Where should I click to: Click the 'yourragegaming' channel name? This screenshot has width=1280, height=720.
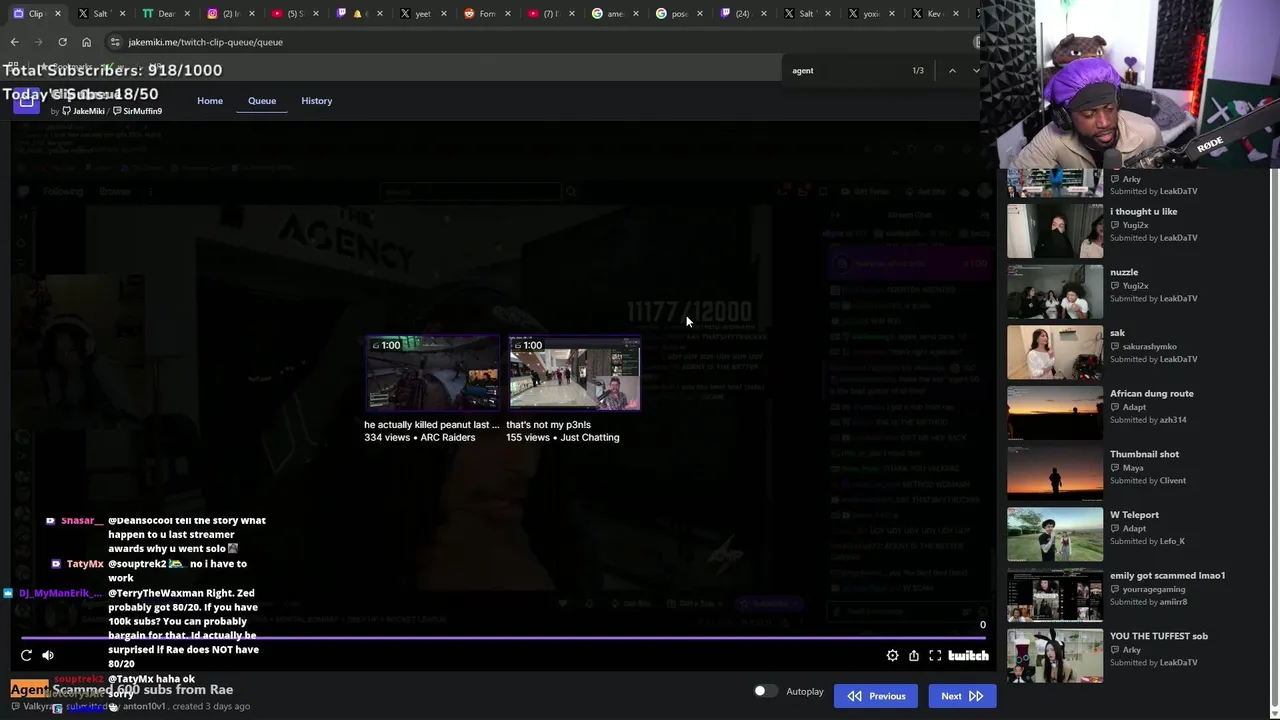[1153, 590]
